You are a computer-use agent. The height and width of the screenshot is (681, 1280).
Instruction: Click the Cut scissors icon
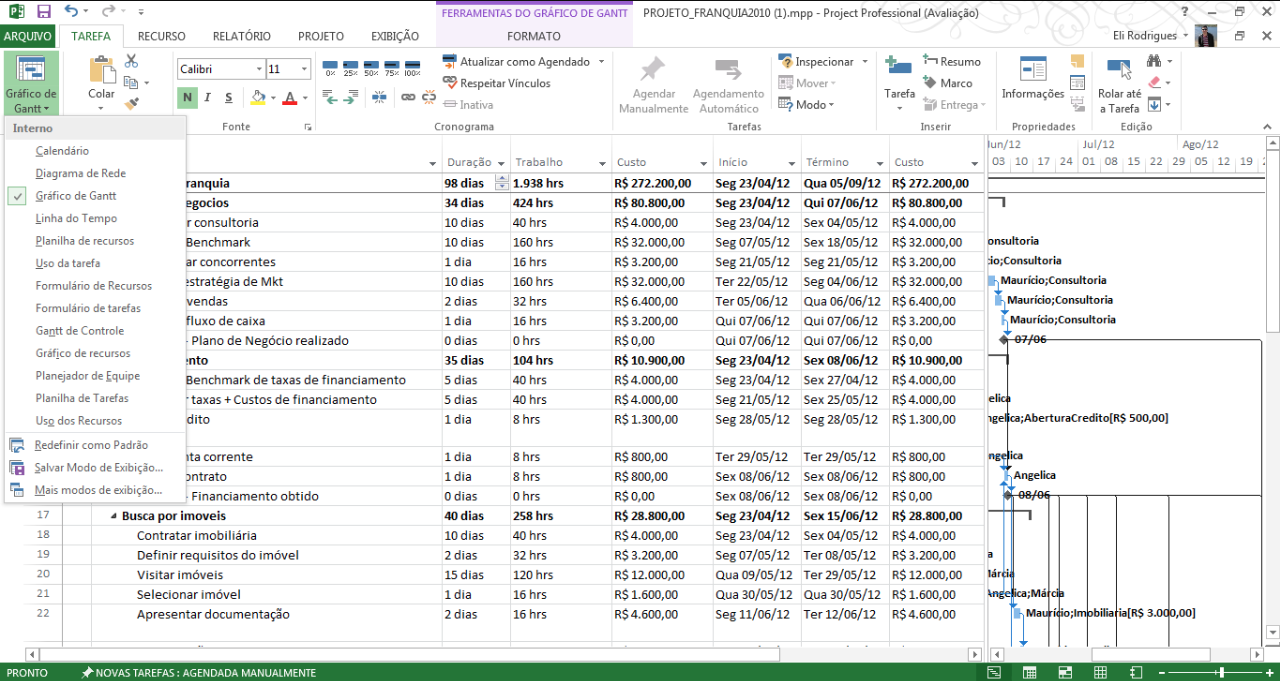pyautogui.click(x=132, y=62)
